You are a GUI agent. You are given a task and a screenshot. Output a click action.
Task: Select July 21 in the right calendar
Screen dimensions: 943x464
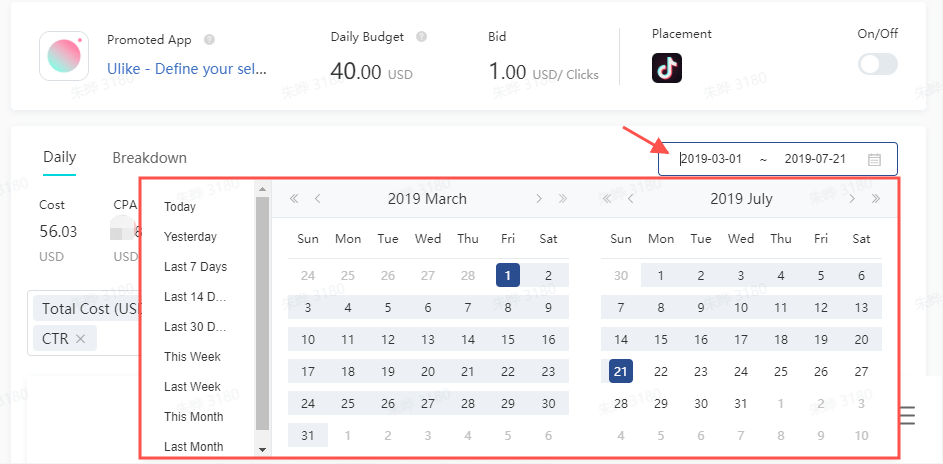[620, 371]
